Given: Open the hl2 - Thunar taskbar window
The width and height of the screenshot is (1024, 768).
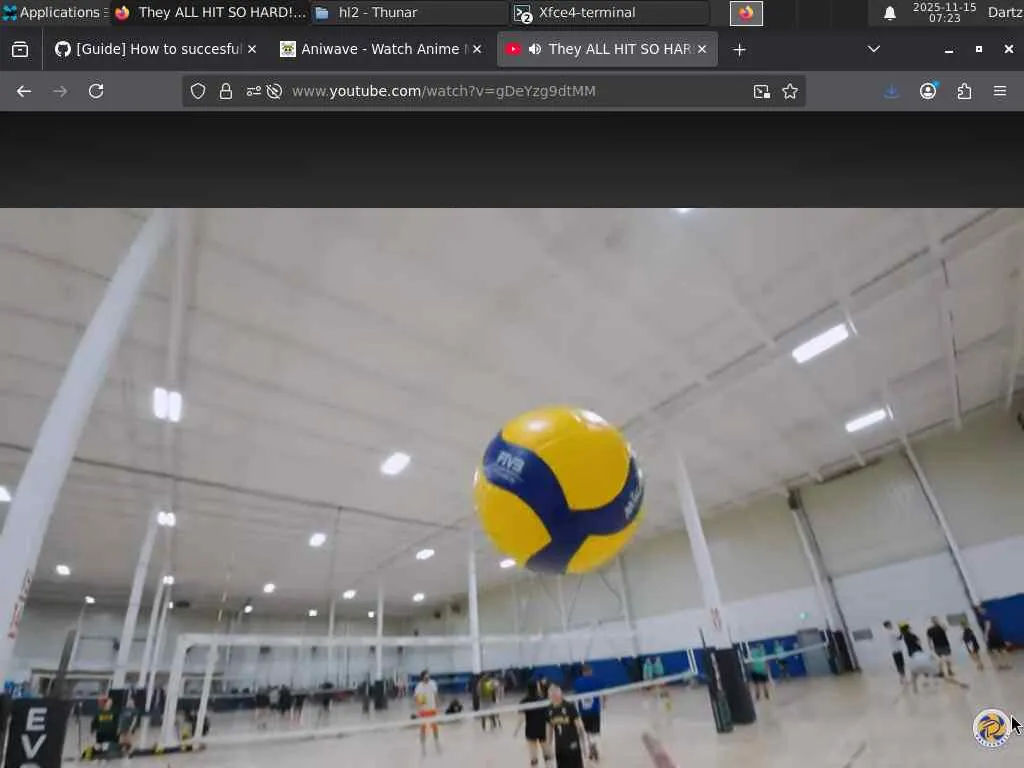Looking at the screenshot, I should (x=410, y=12).
